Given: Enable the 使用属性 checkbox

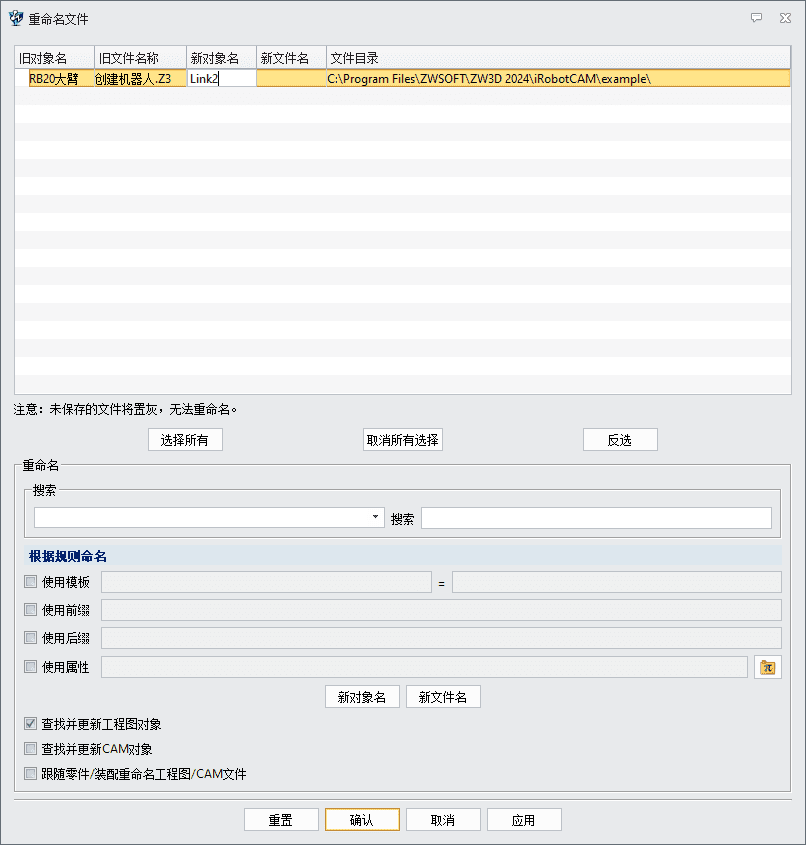Looking at the screenshot, I should pyautogui.click(x=31, y=667).
